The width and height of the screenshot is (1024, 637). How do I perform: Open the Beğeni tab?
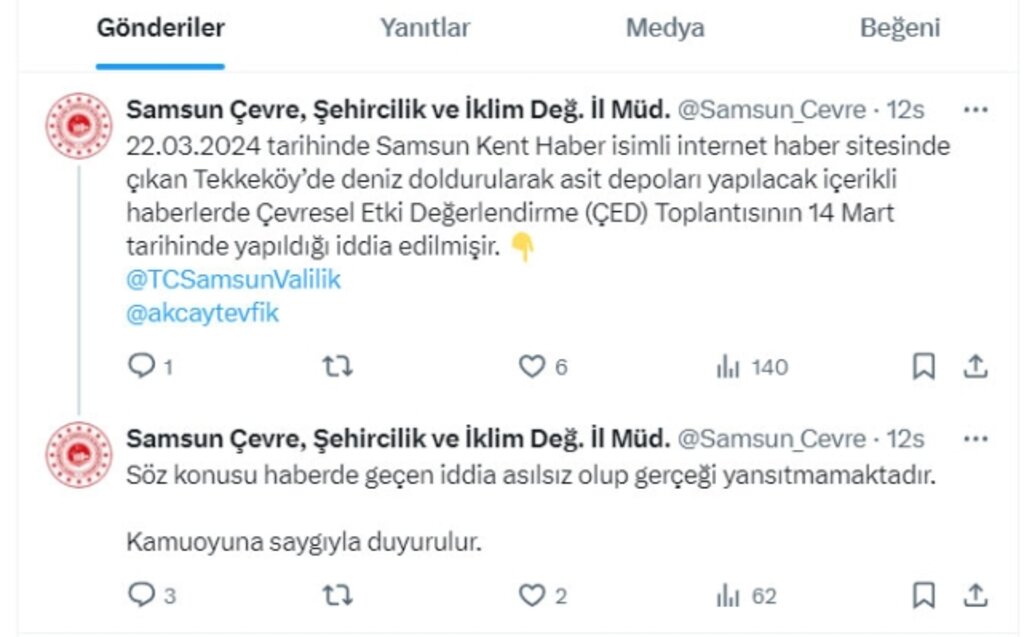pyautogui.click(x=900, y=28)
